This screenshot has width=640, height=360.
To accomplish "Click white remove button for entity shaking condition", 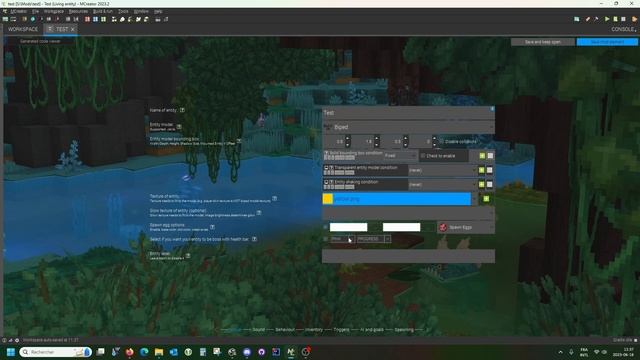I will click(x=490, y=184).
